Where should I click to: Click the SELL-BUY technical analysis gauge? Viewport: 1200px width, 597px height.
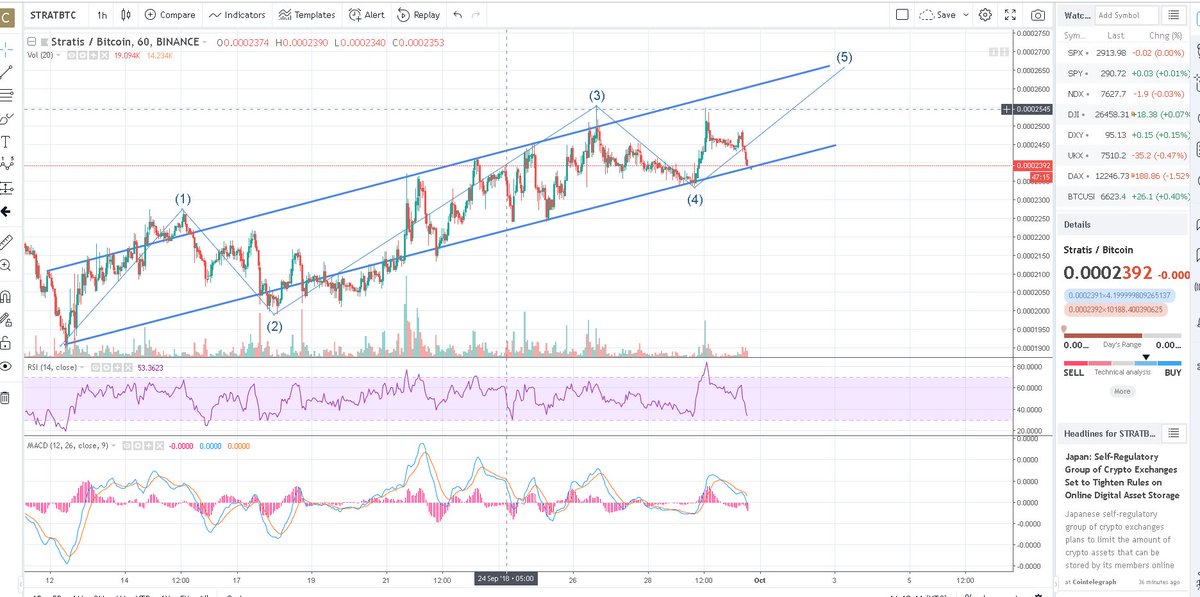coord(1122,363)
